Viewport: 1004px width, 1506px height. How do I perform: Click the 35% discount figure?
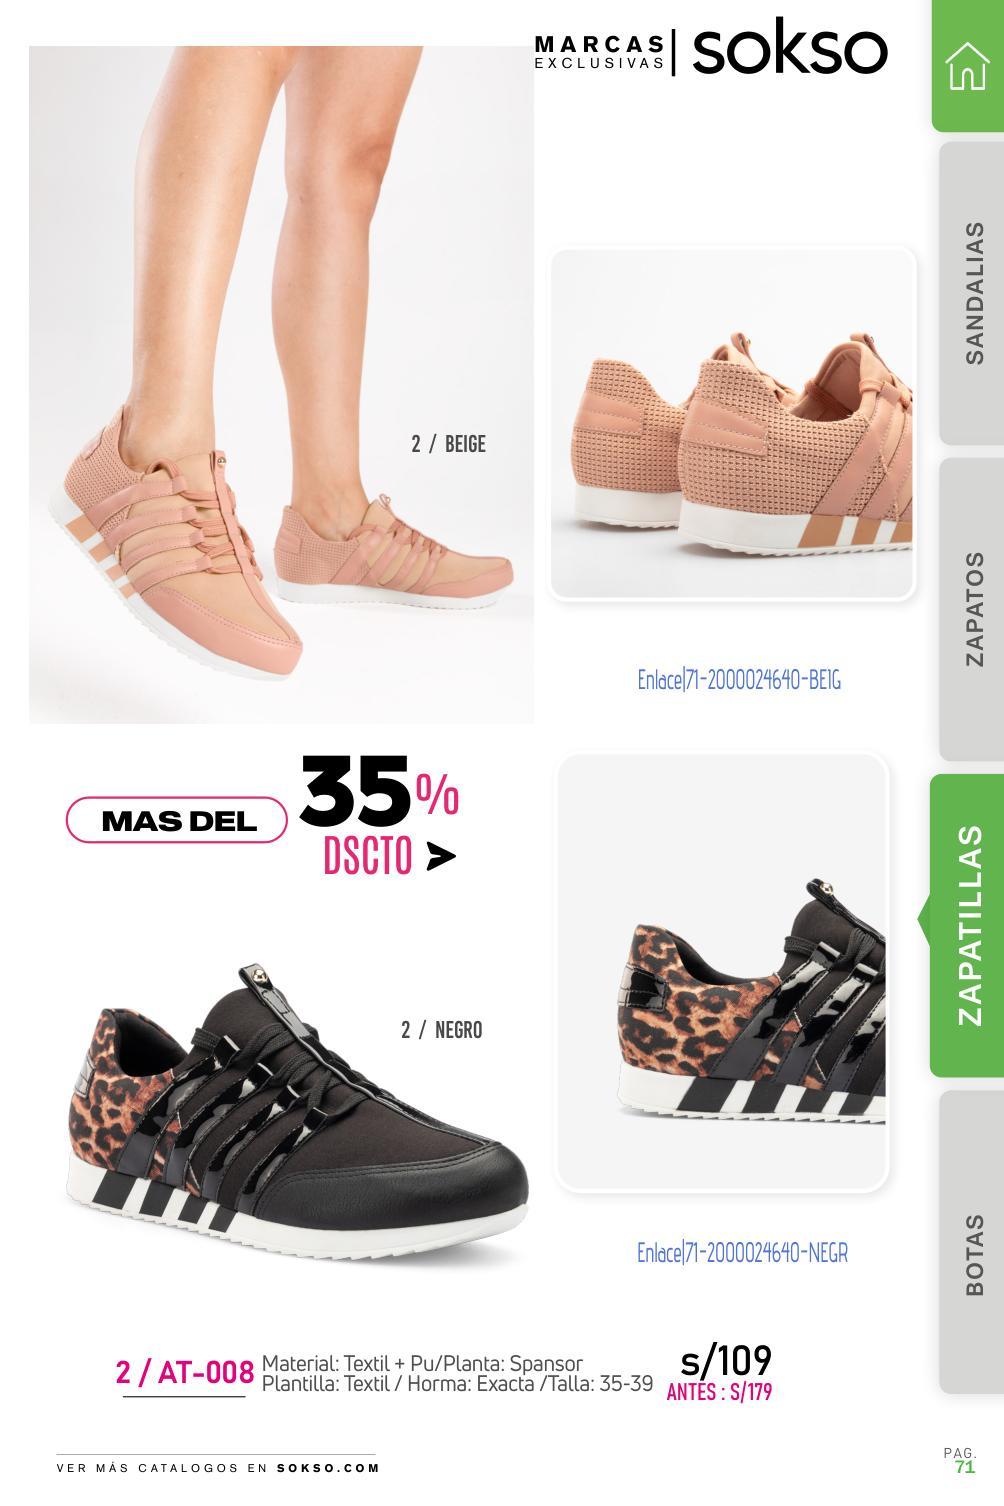(x=380, y=789)
